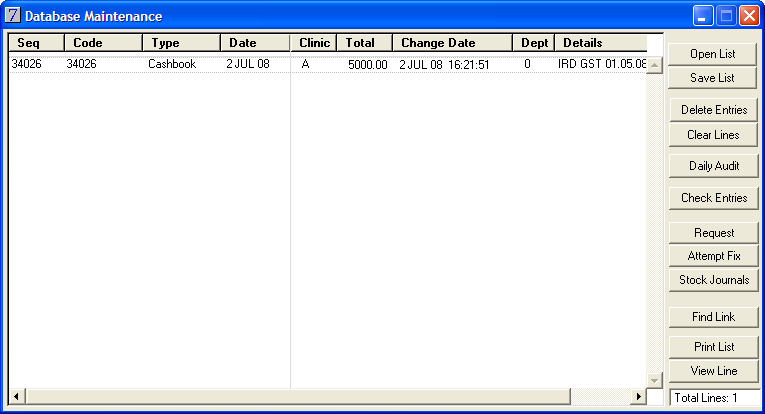Viewport: 765px width, 414px height.
Task: Close the Database Maintenance window
Action: tap(749, 16)
